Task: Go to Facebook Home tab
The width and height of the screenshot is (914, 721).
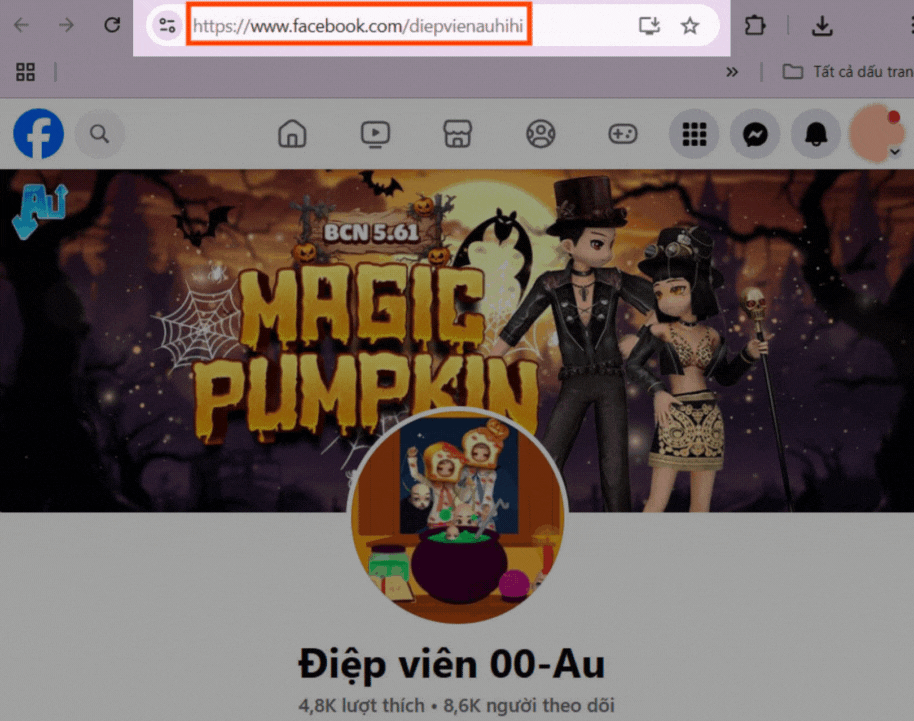Action: click(x=292, y=133)
